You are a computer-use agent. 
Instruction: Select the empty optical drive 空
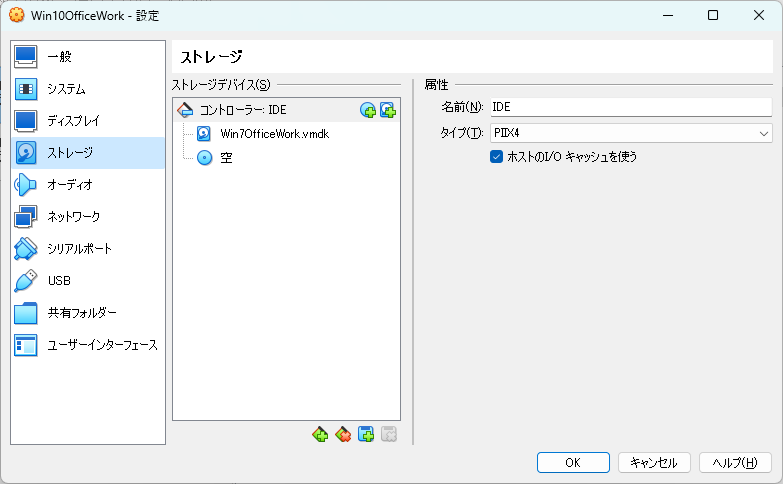(286, 158)
